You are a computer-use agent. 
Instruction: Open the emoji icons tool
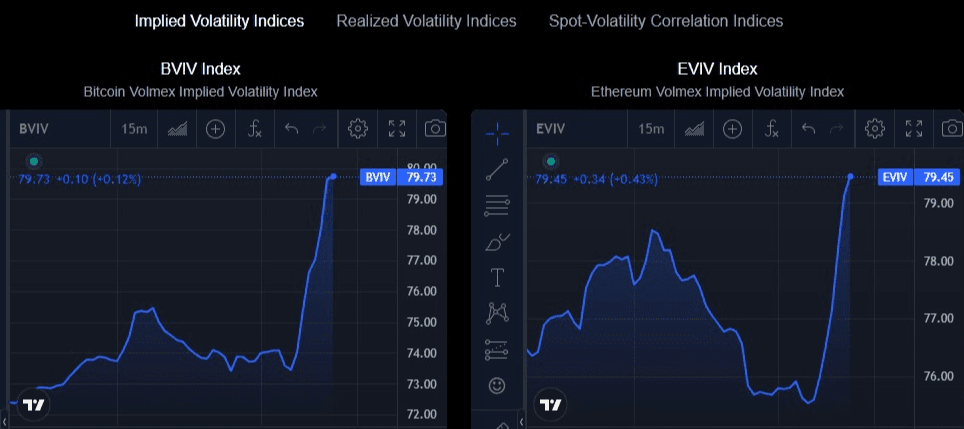coord(497,384)
